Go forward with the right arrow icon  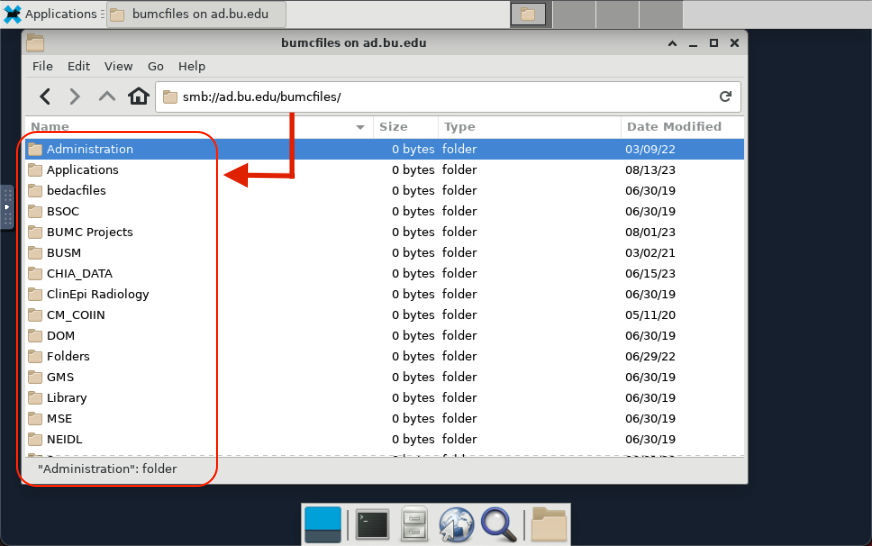pyautogui.click(x=75, y=97)
